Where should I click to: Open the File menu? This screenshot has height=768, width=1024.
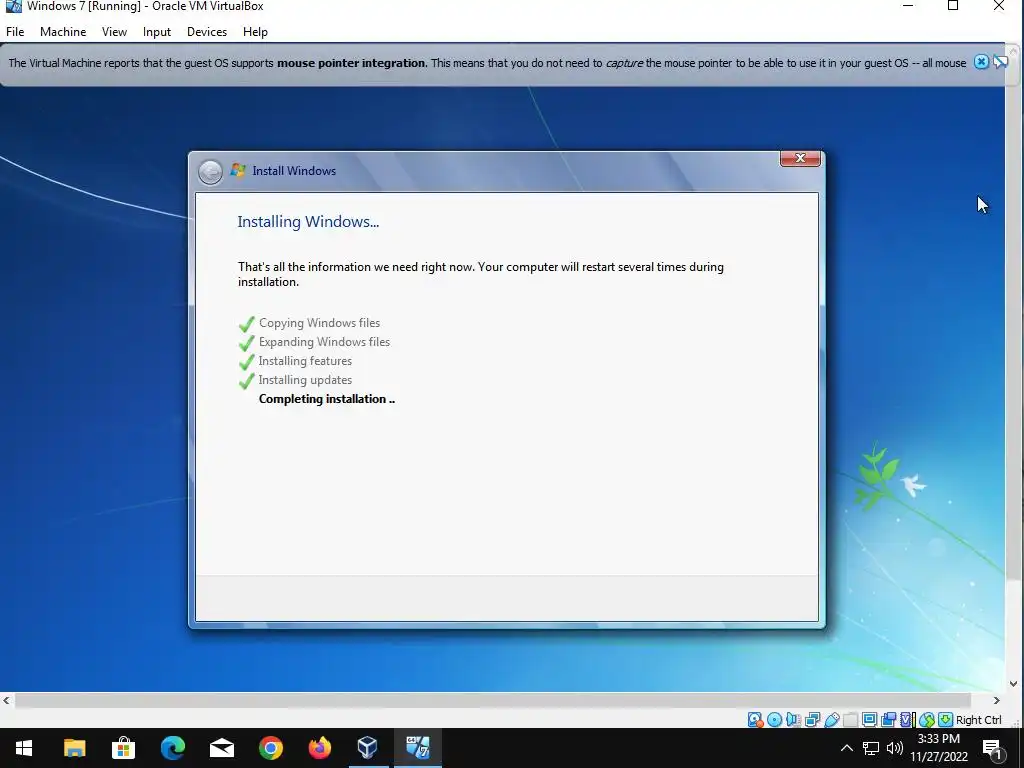[x=15, y=32]
